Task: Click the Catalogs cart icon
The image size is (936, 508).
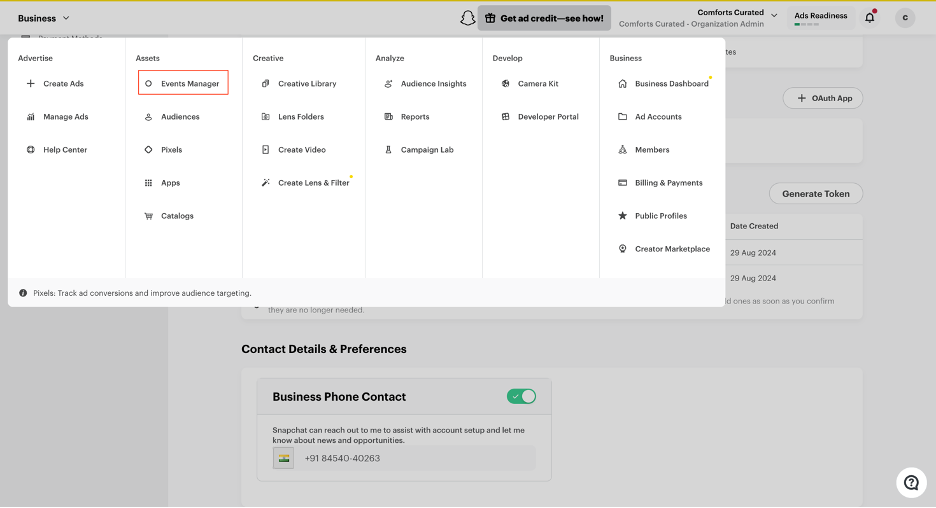Action: (x=149, y=216)
